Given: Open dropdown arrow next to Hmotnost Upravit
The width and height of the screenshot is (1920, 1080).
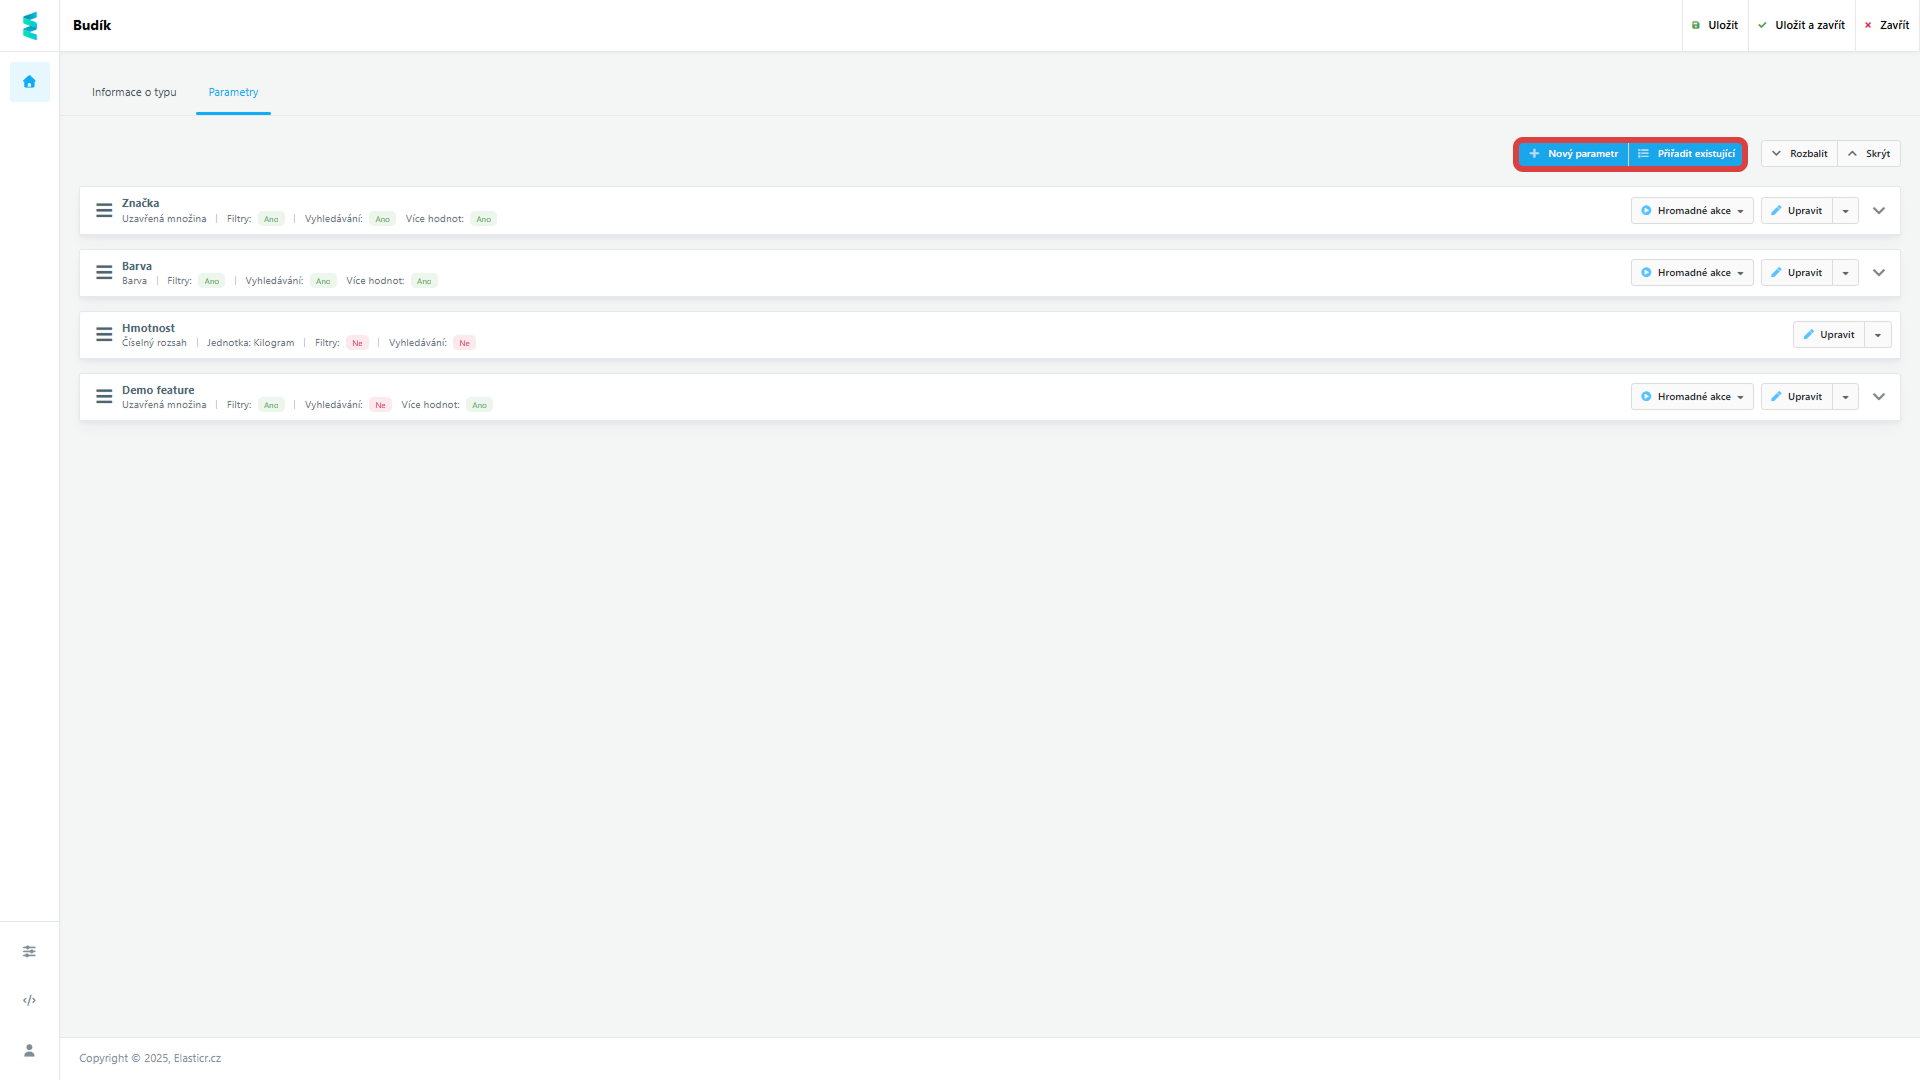Looking at the screenshot, I should click(x=1878, y=335).
